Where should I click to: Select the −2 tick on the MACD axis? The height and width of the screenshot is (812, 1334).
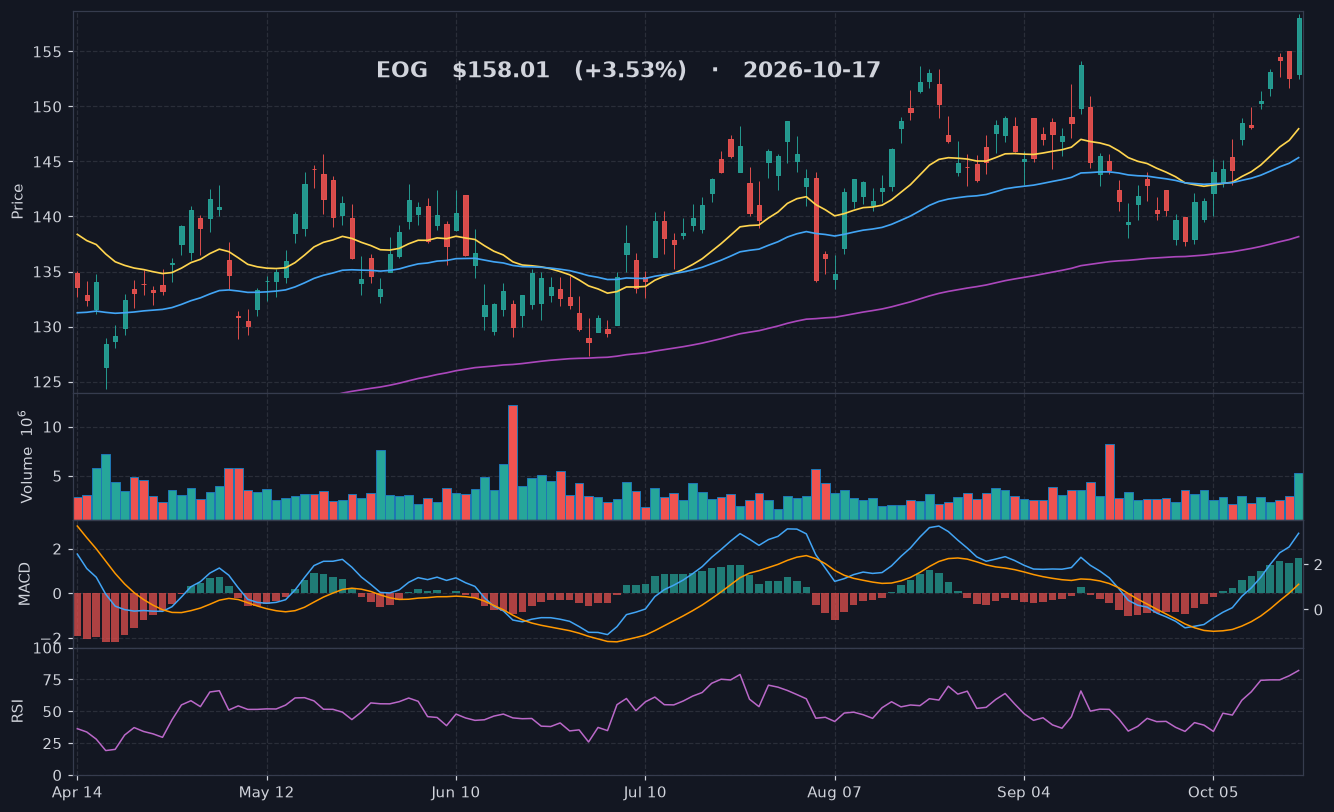53,638
